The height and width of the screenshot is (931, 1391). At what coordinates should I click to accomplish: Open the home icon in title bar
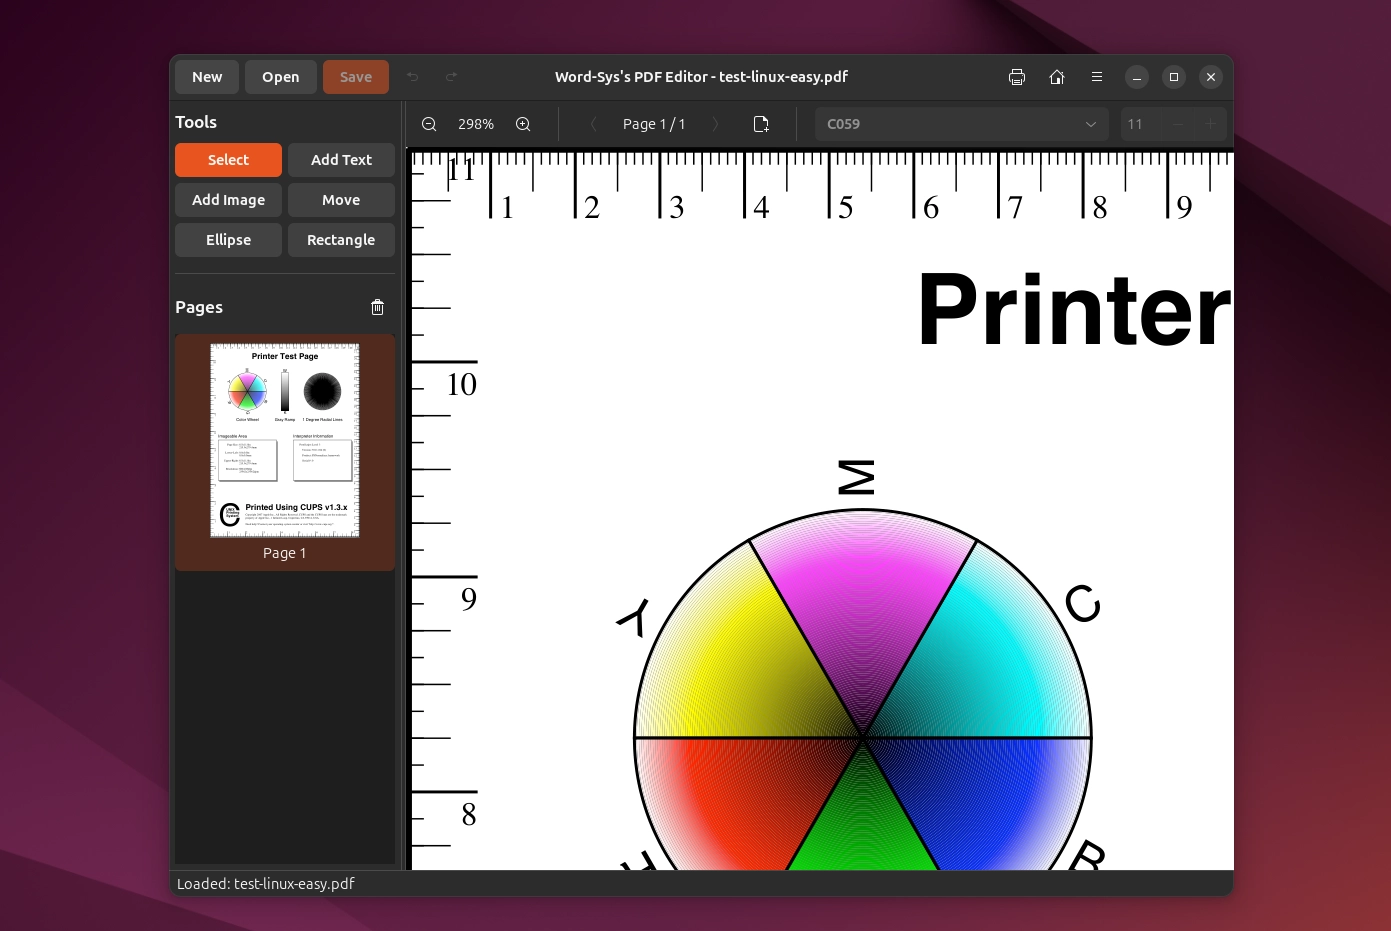pos(1057,77)
